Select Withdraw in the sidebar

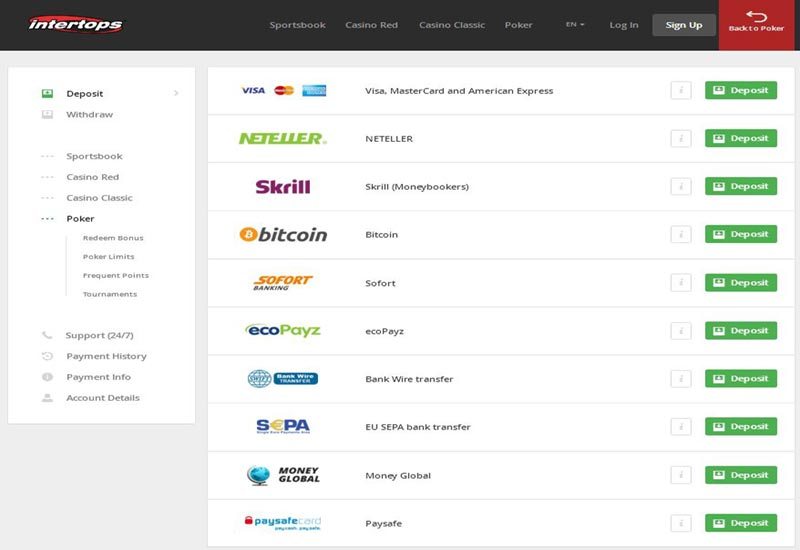tap(90, 114)
